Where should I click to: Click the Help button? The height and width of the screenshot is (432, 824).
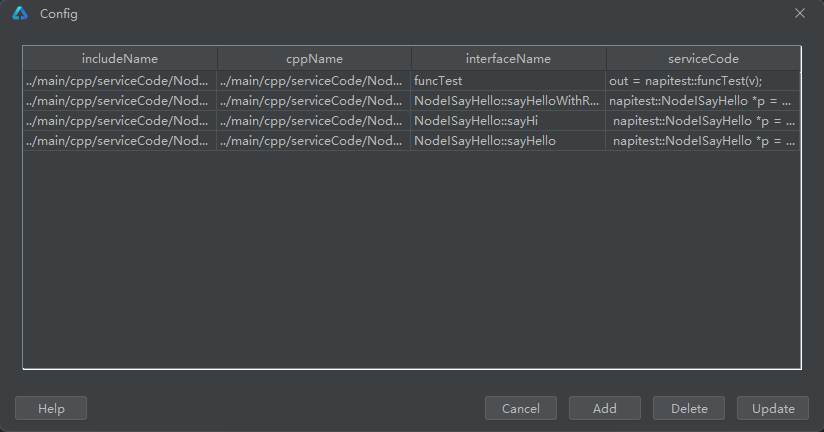click(51, 408)
